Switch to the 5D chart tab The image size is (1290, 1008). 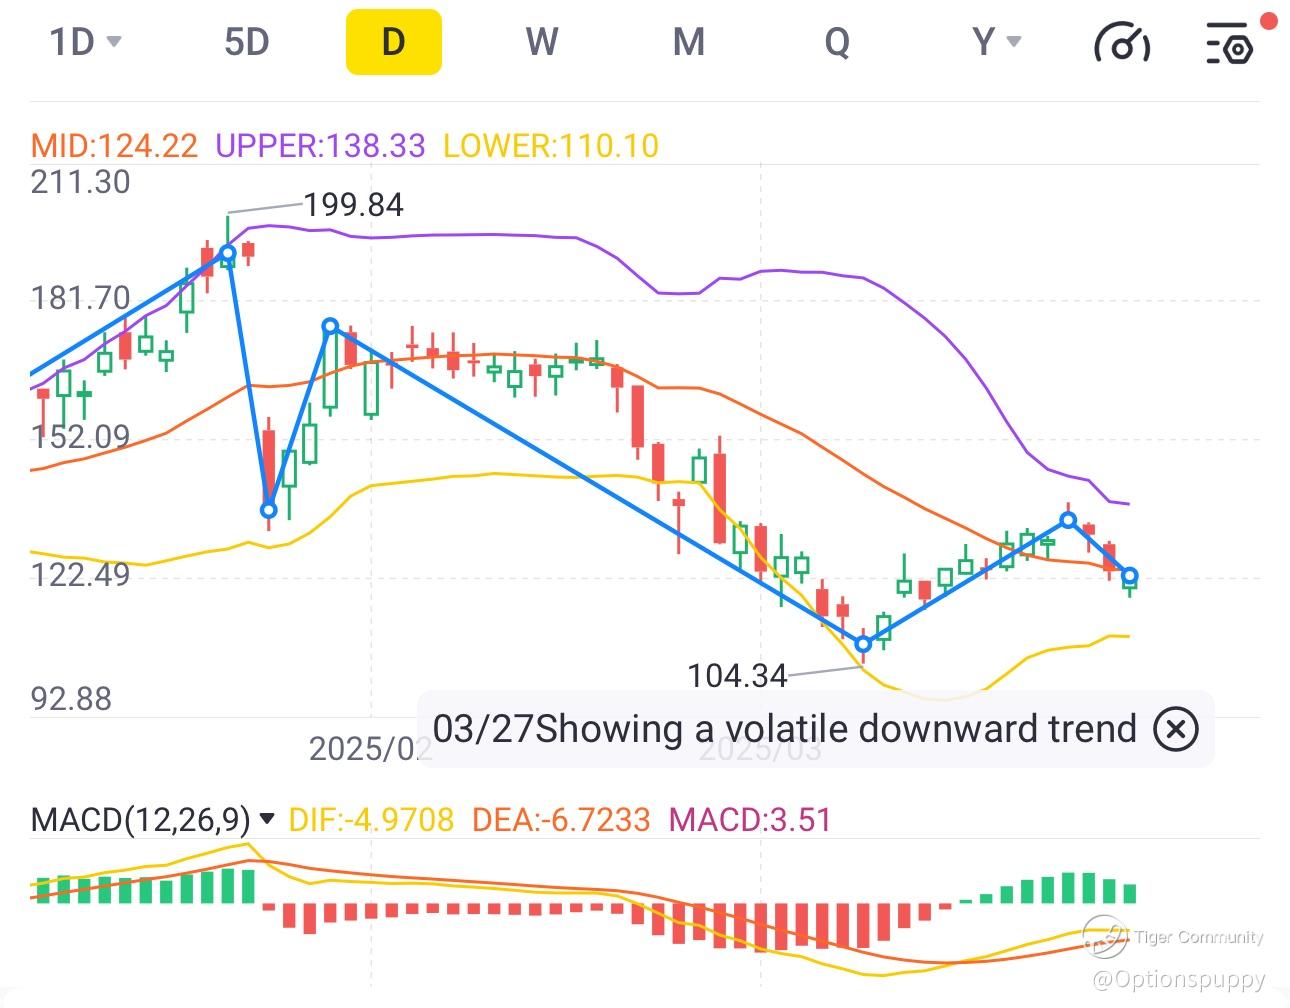[246, 42]
